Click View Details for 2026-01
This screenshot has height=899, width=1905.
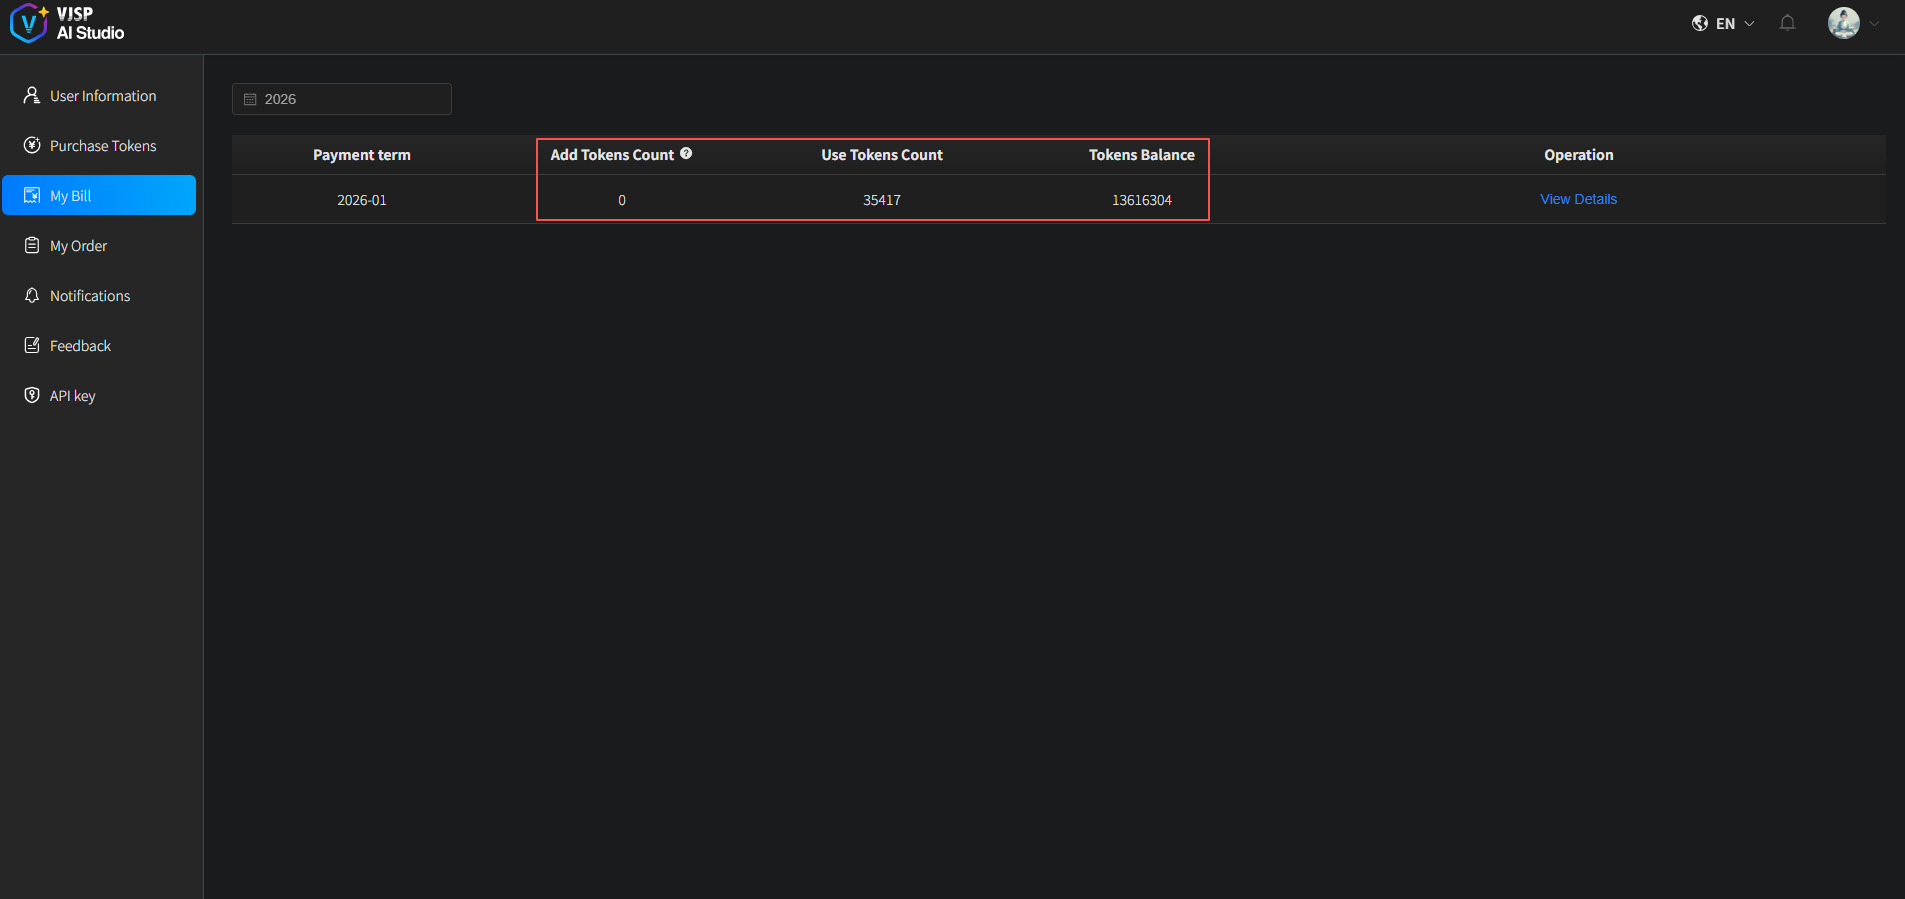(x=1578, y=199)
